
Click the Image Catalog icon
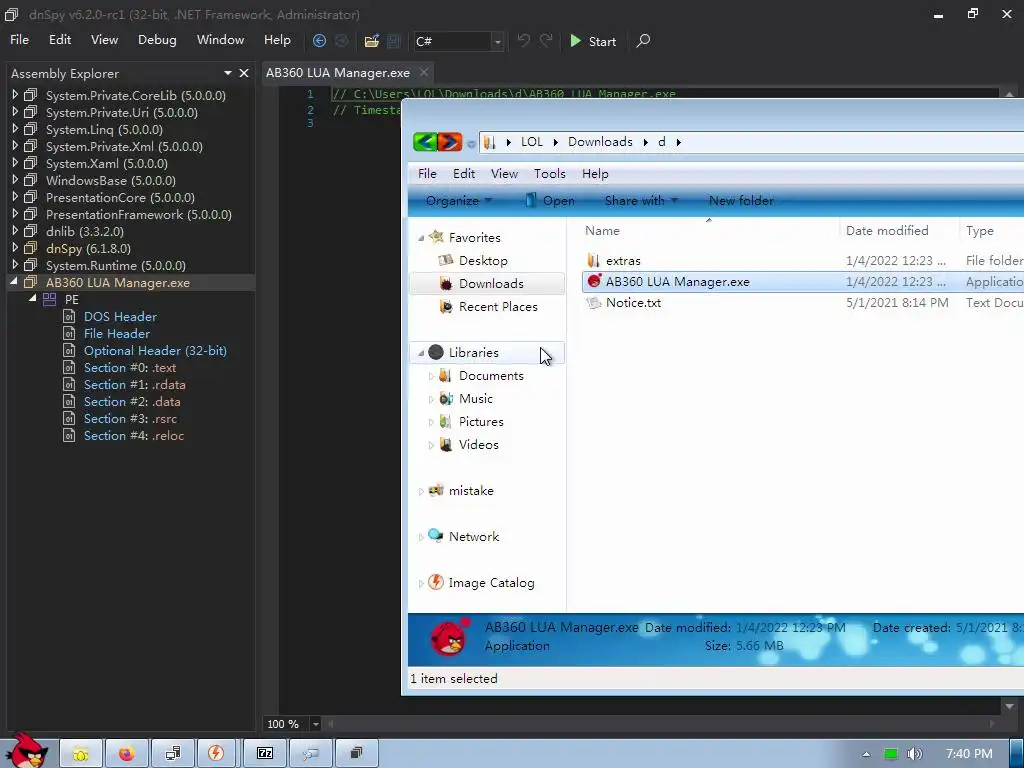point(436,582)
